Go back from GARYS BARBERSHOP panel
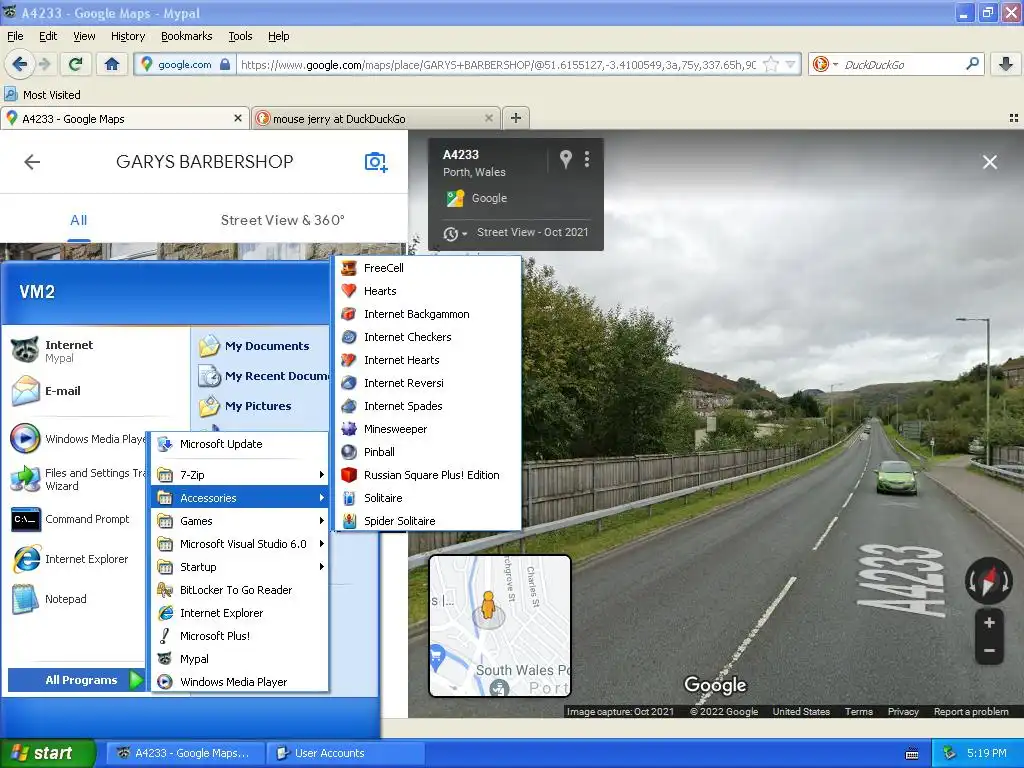 [31, 161]
